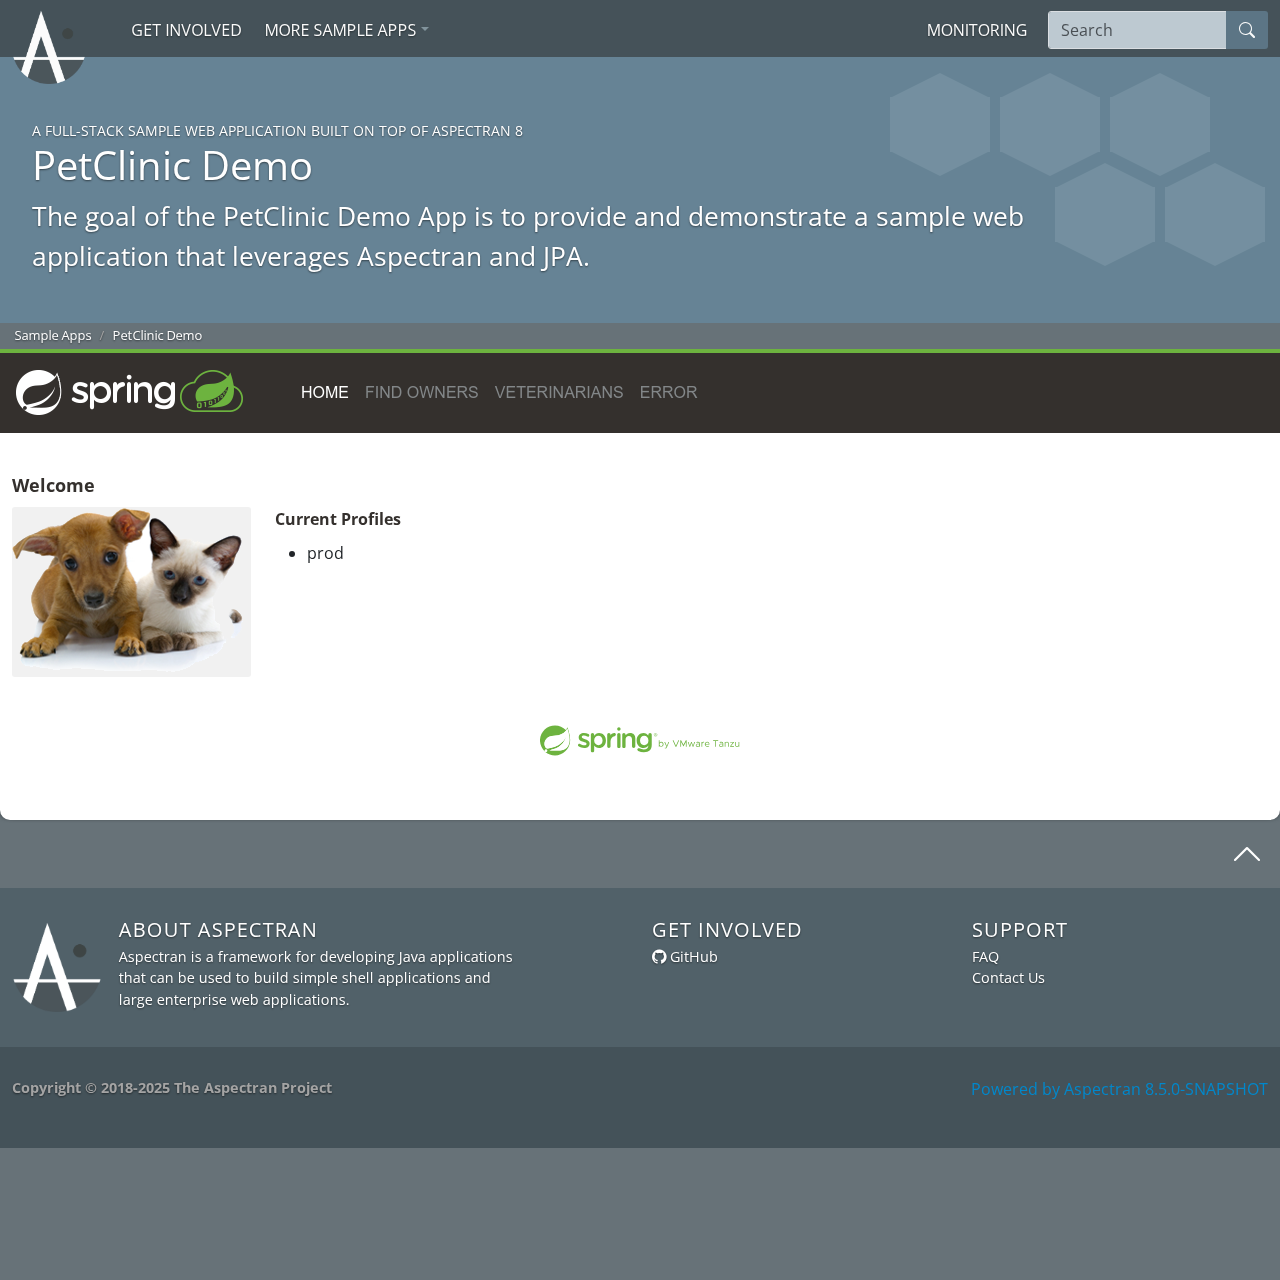
Task: Click the Aspectran logo in the footer
Action: [57, 967]
